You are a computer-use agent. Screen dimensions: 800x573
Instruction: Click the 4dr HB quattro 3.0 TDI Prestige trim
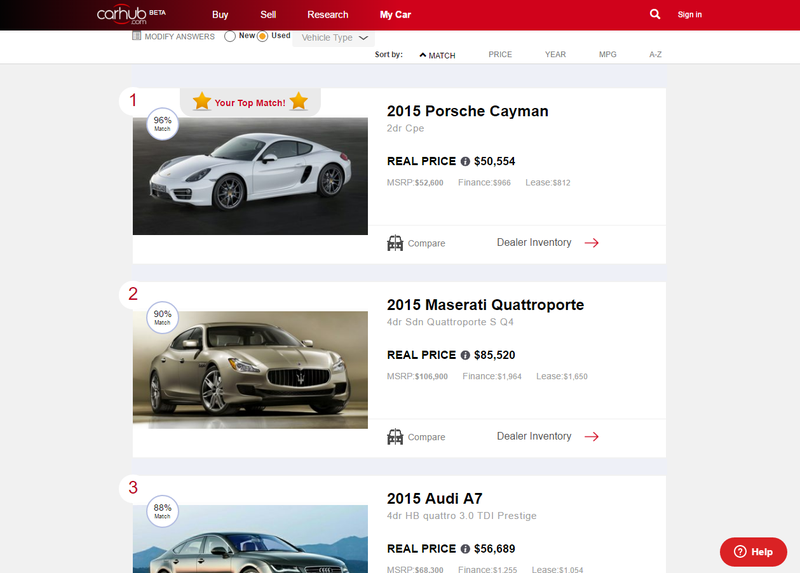(x=461, y=516)
